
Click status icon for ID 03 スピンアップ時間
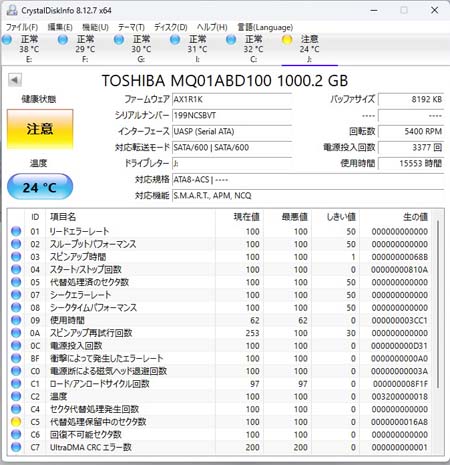[16, 257]
